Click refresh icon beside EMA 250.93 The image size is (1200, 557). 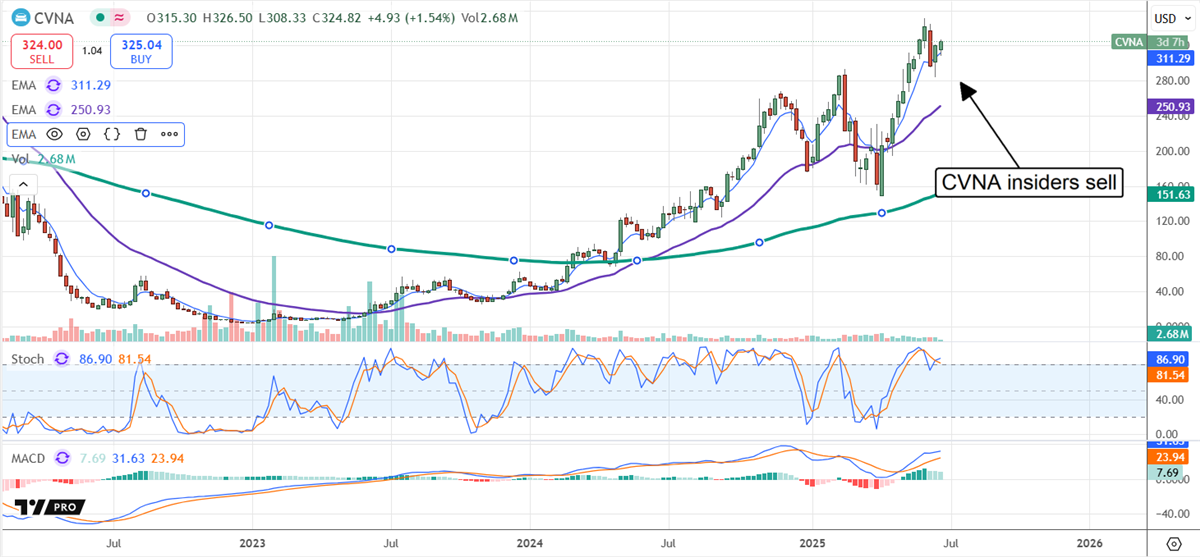[54, 109]
